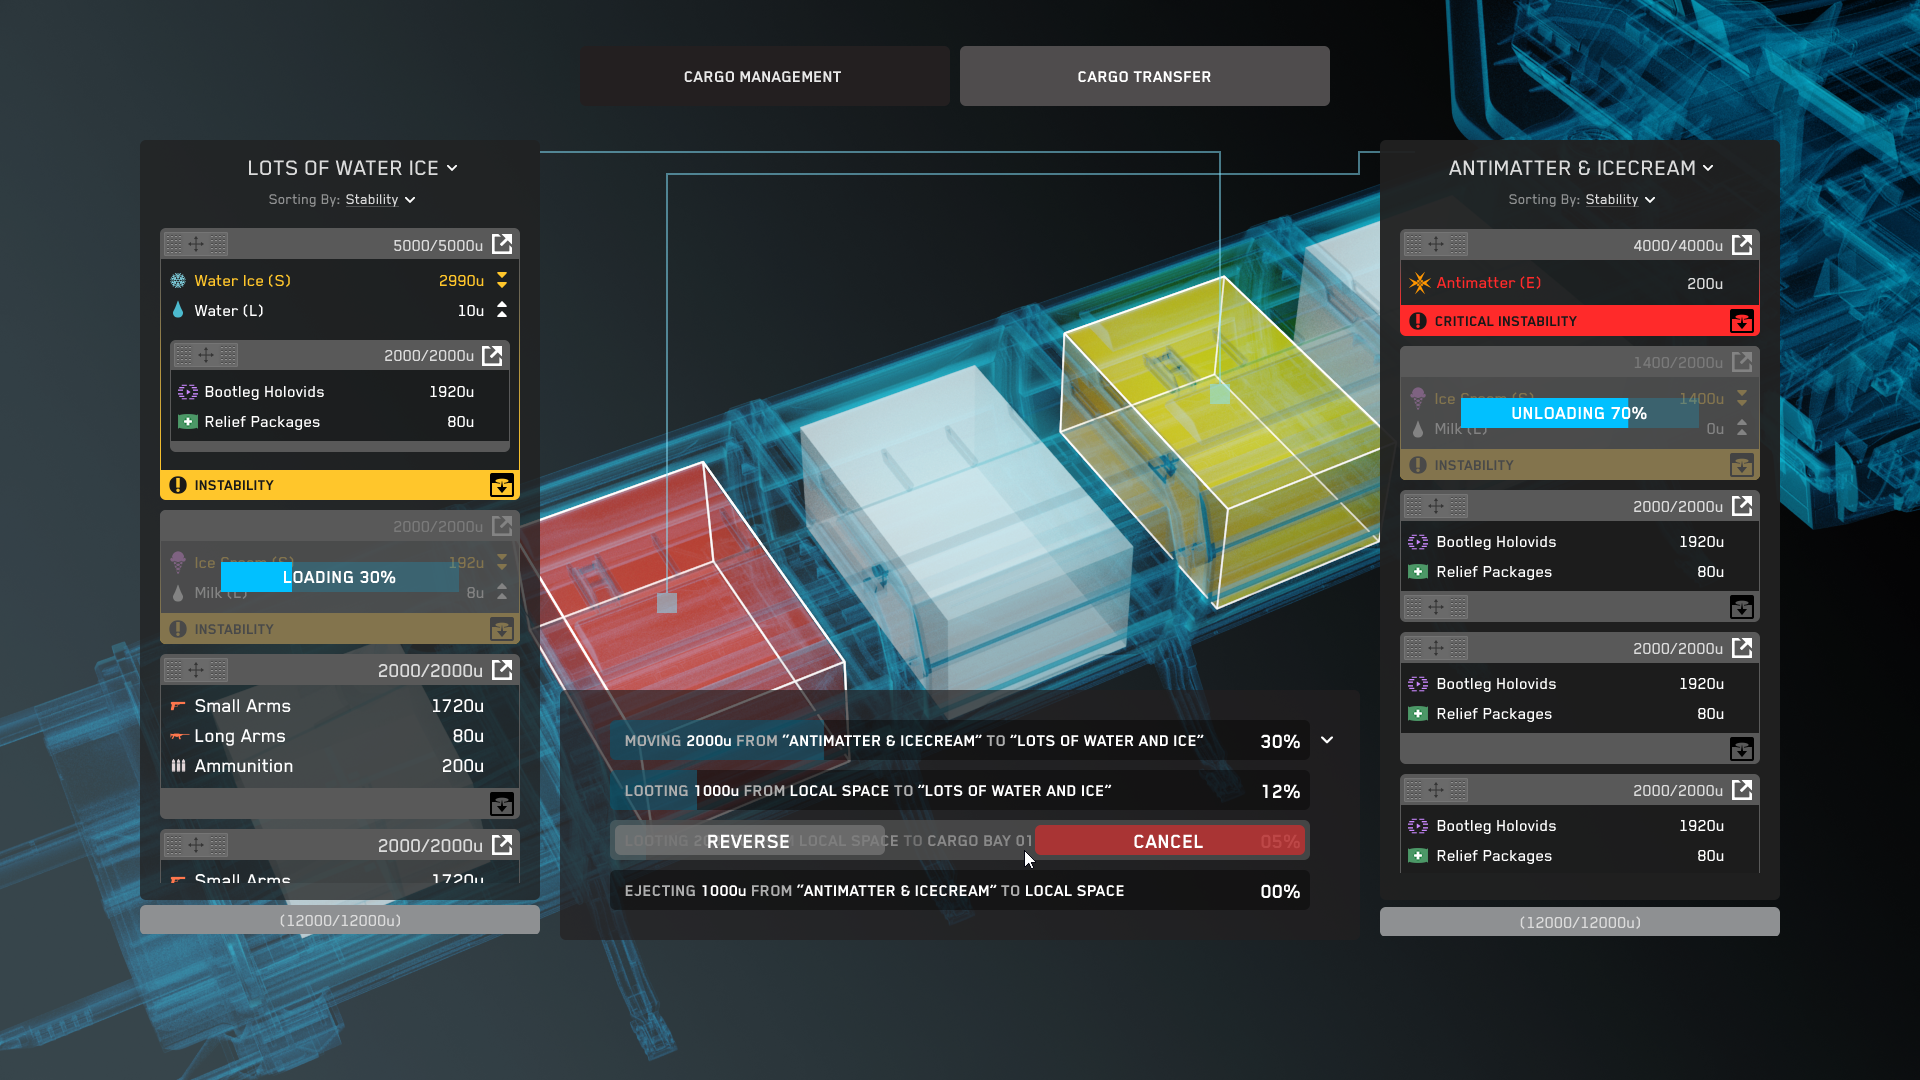Select the Cargo Transfer tab
1920x1080 pixels.
click(x=1144, y=76)
